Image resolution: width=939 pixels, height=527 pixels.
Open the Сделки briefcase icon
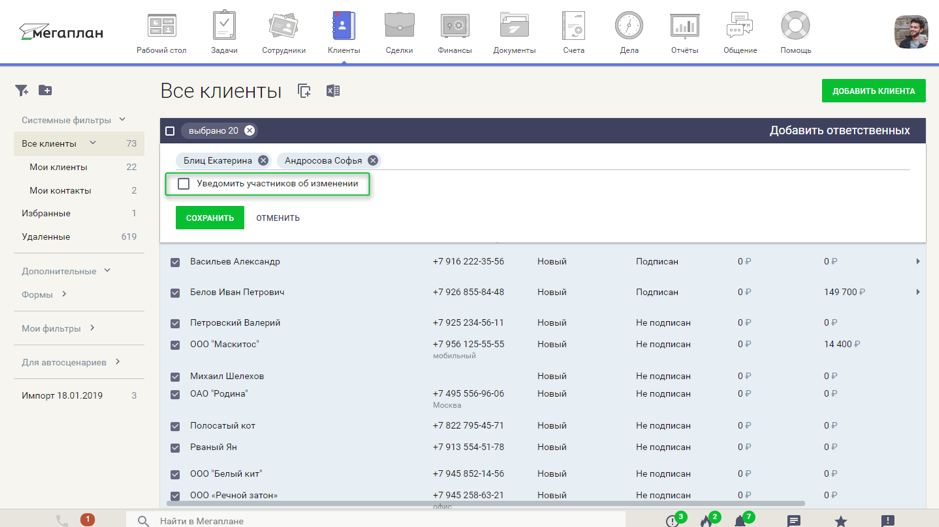399,27
